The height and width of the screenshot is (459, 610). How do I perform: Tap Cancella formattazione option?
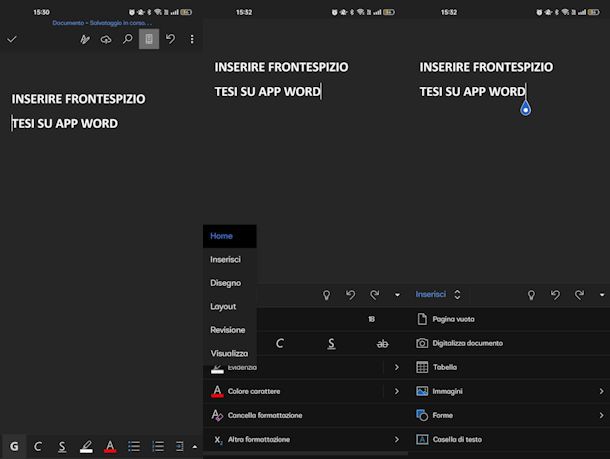click(x=264, y=415)
